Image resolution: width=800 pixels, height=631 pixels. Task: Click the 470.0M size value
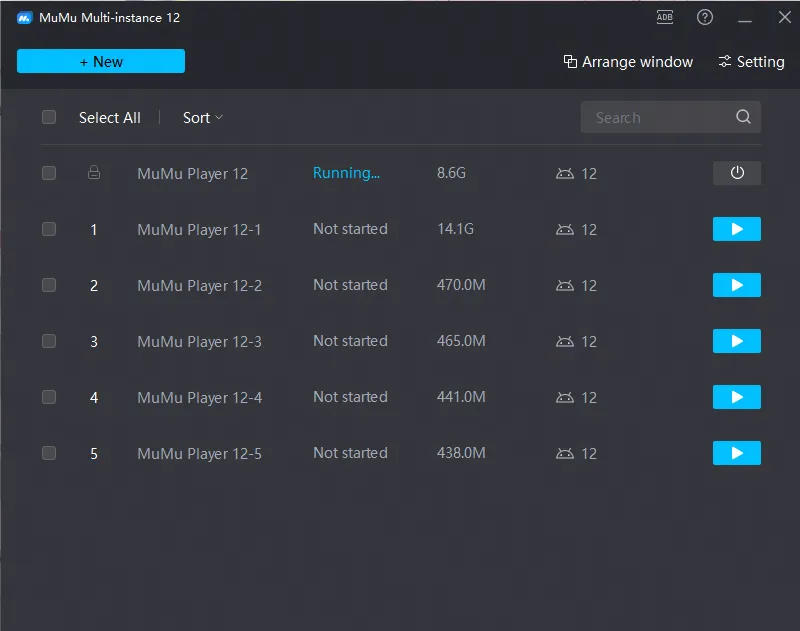(461, 285)
